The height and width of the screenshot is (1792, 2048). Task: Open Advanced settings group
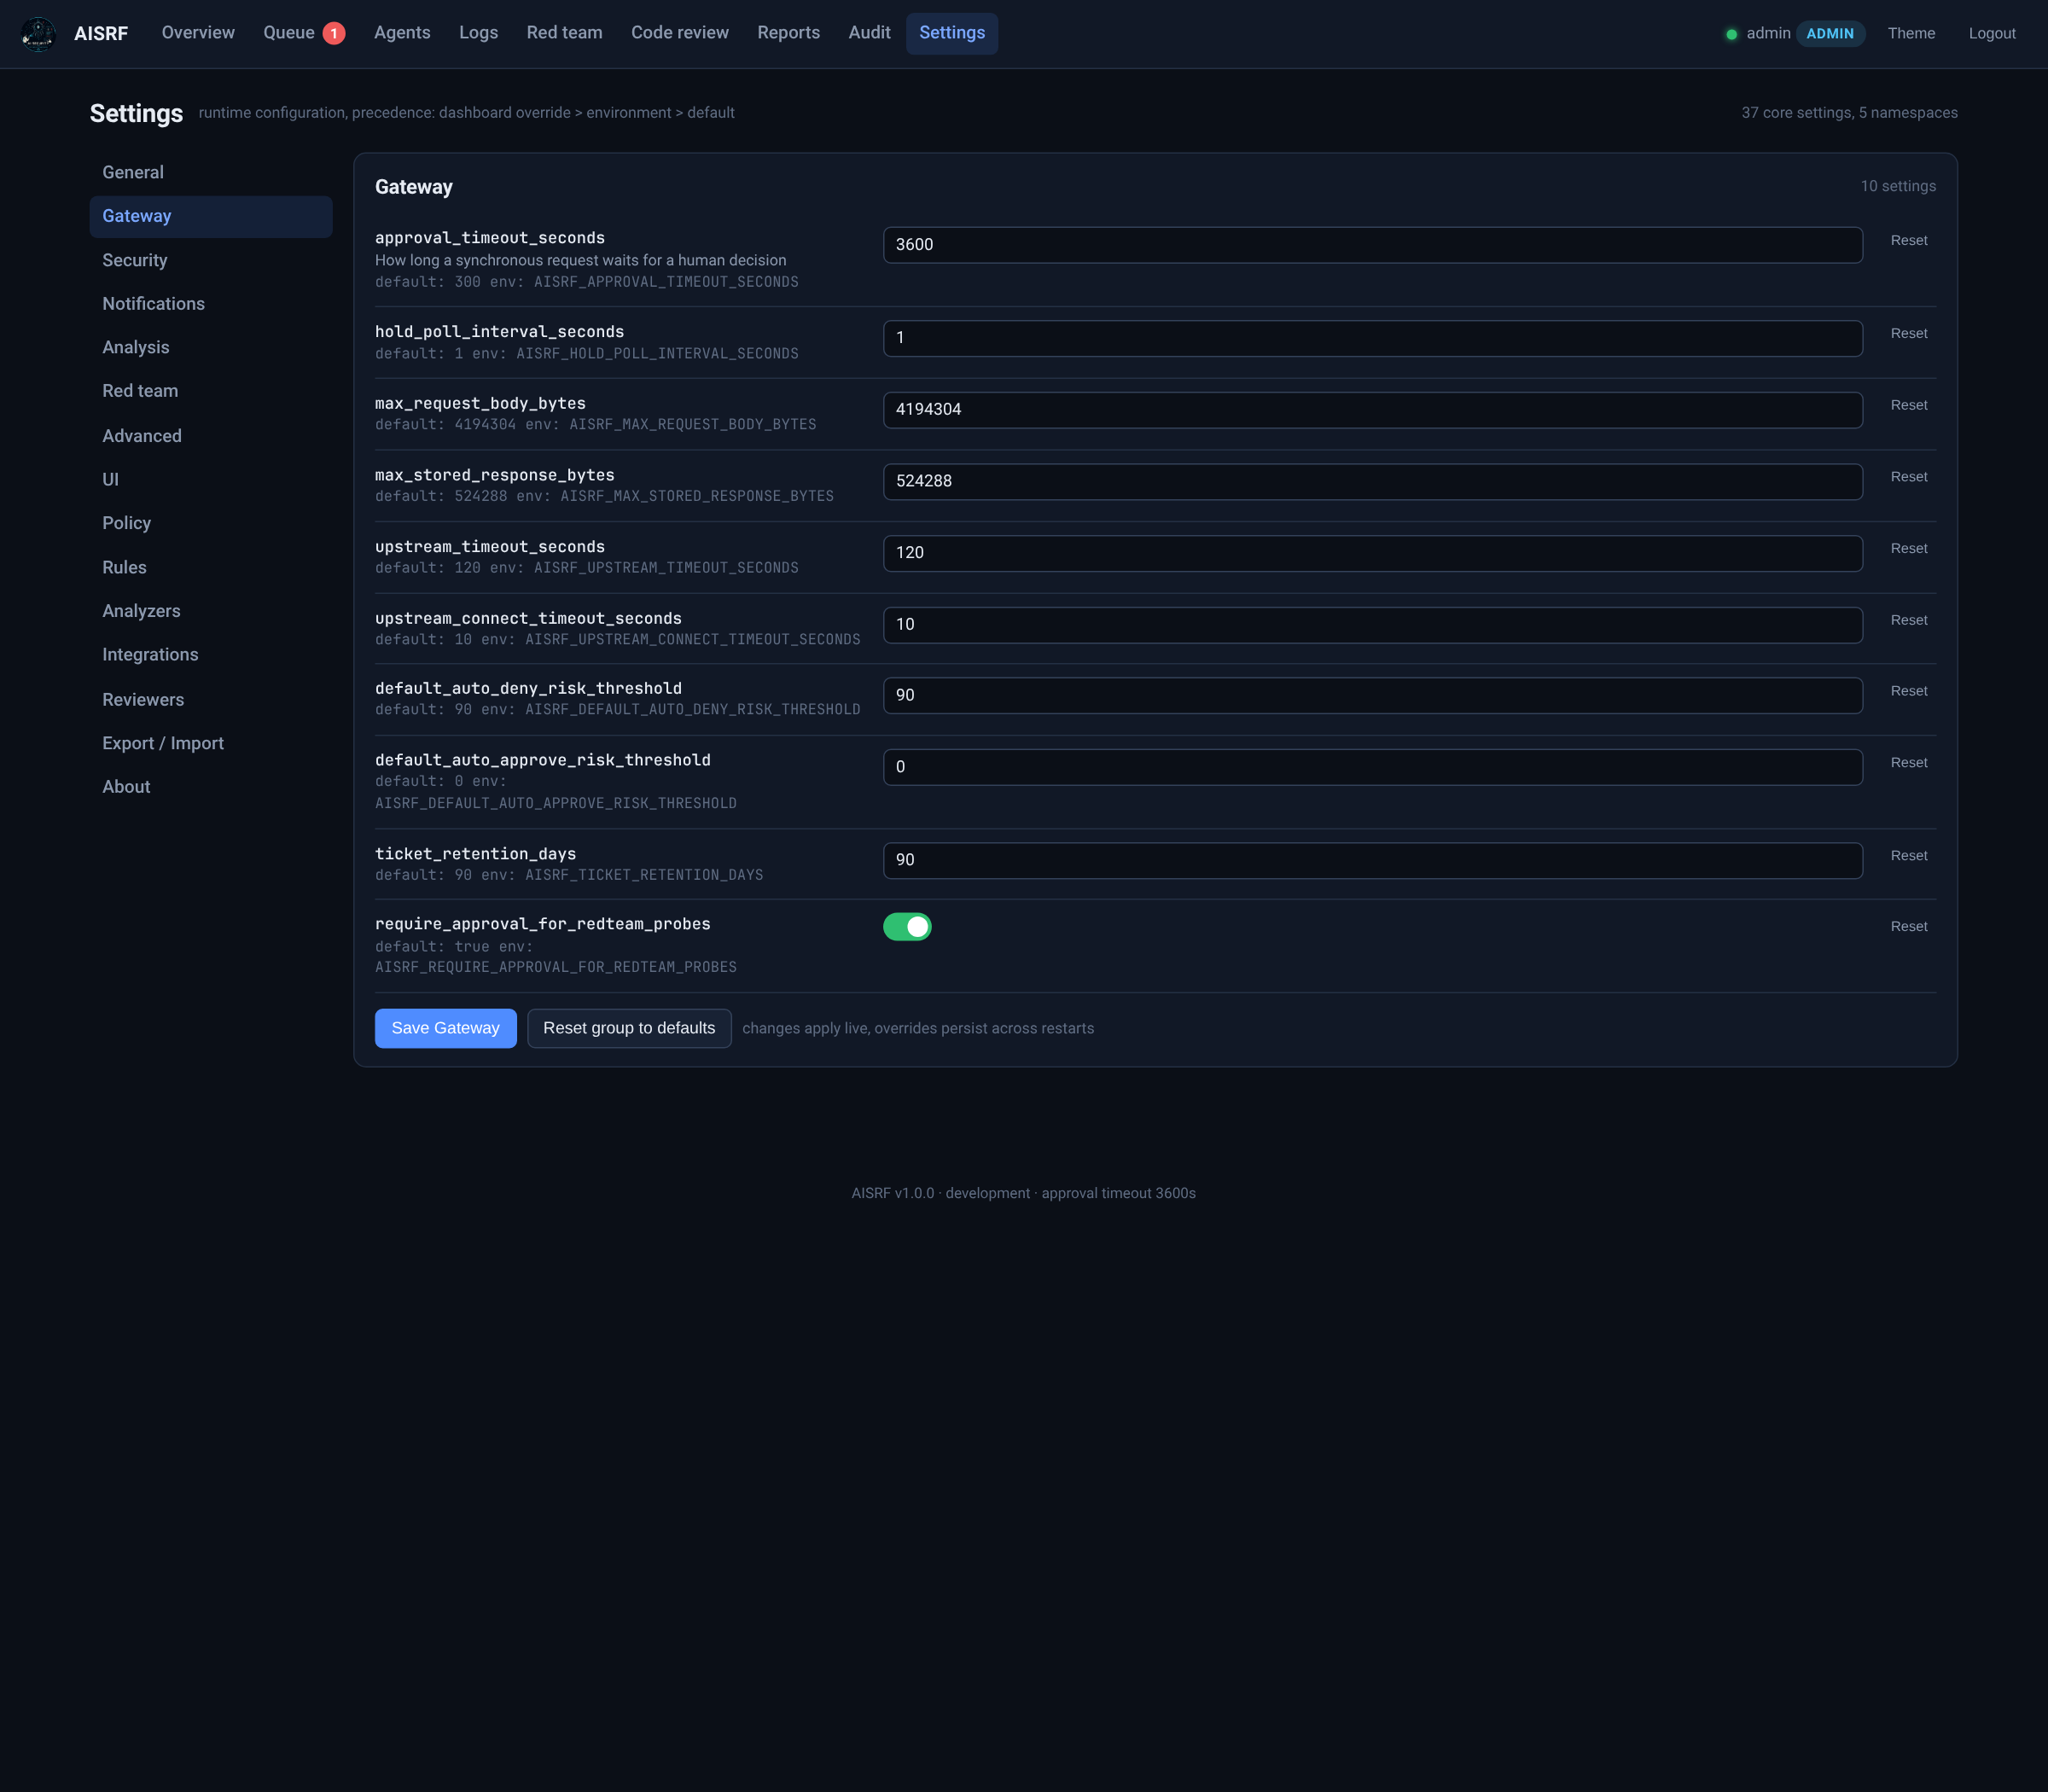[x=210, y=436]
